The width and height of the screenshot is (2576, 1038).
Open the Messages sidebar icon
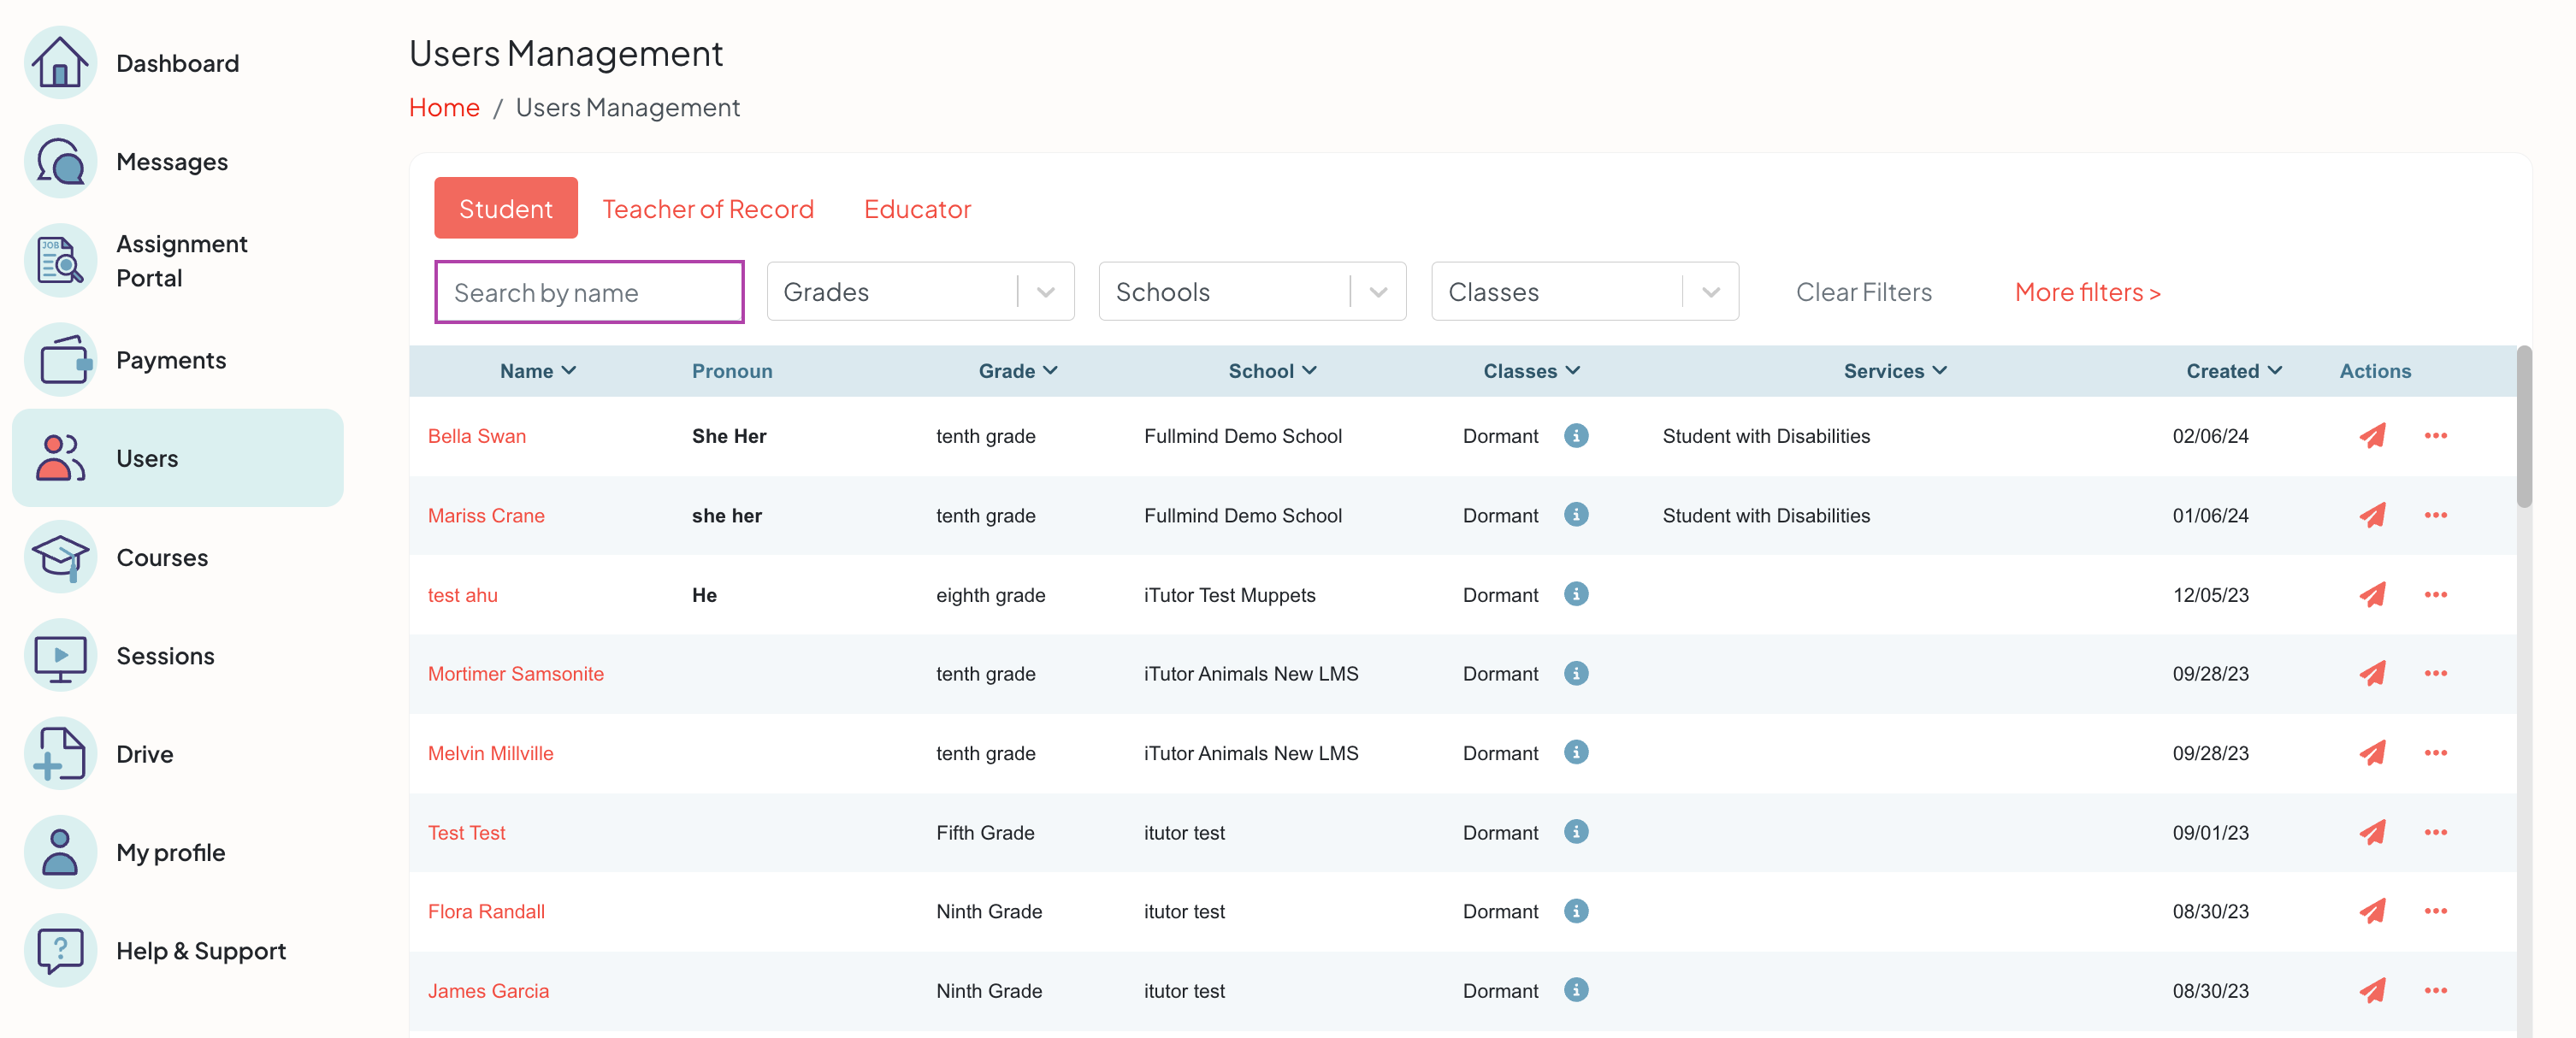60,160
